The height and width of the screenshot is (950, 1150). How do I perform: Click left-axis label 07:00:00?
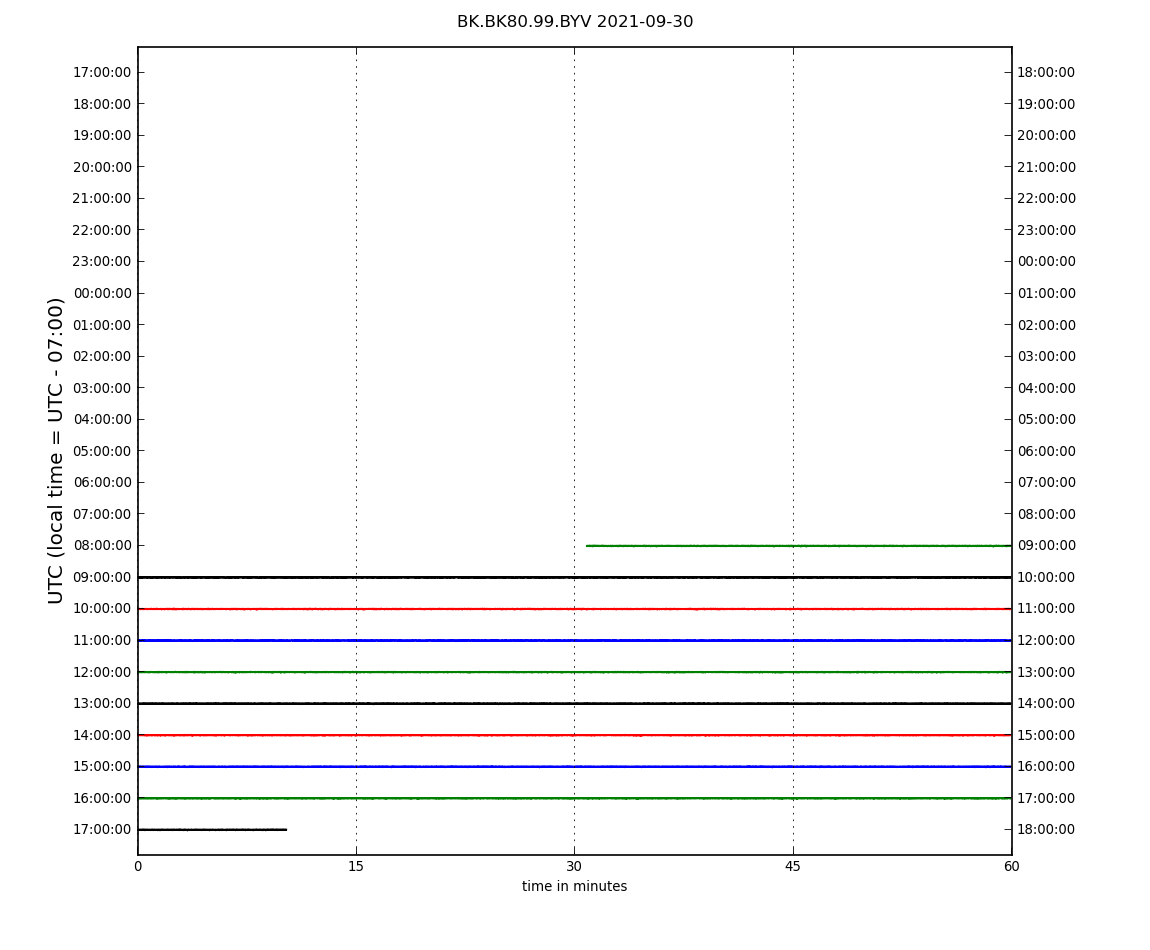pos(102,514)
